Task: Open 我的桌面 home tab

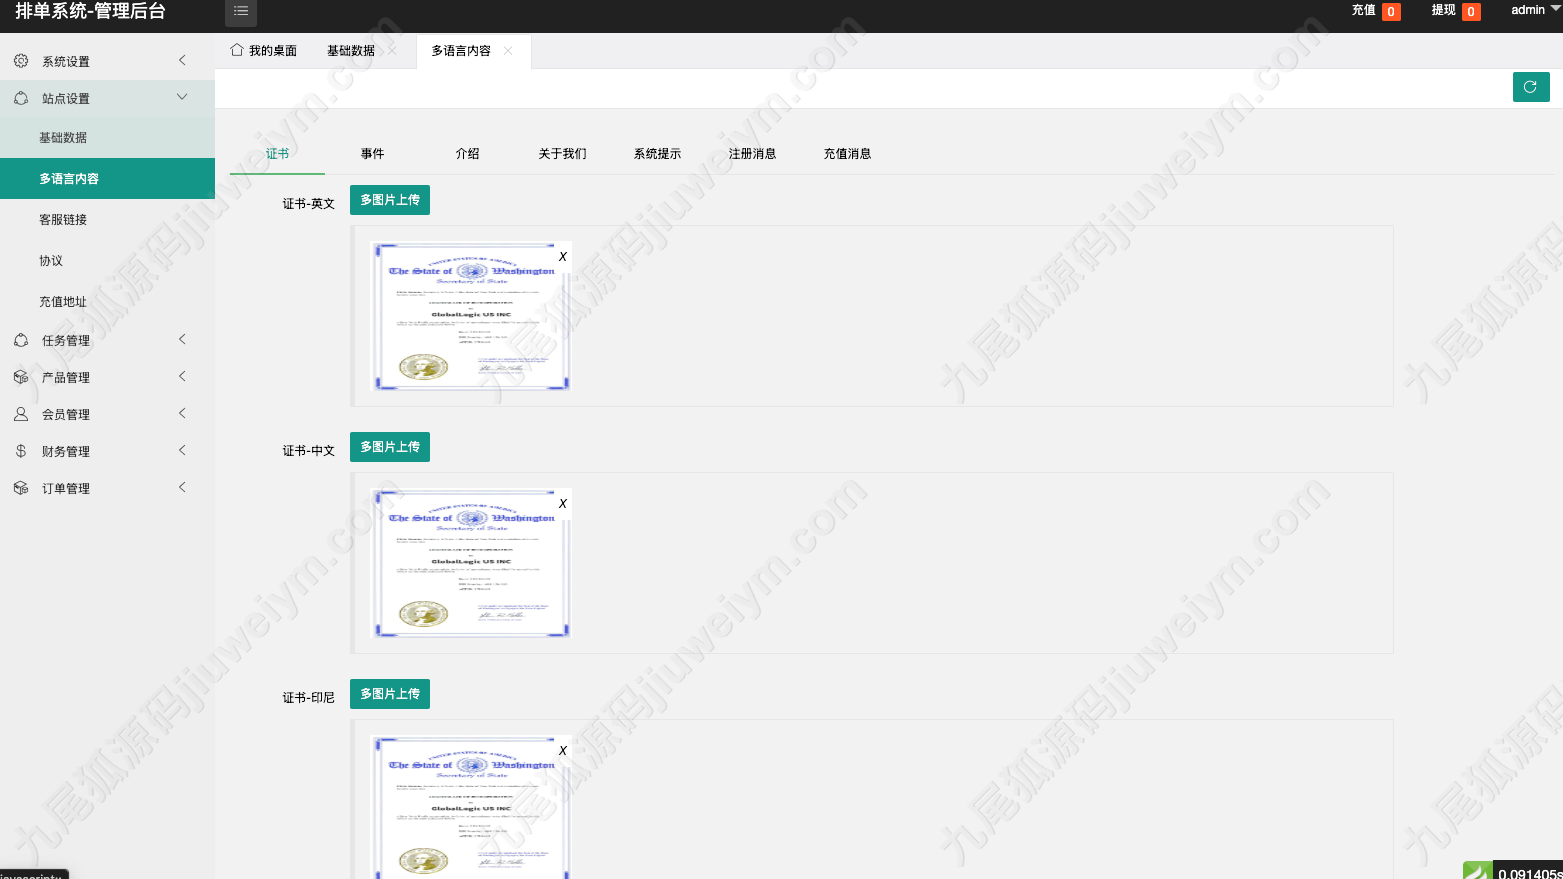Action: coord(264,51)
